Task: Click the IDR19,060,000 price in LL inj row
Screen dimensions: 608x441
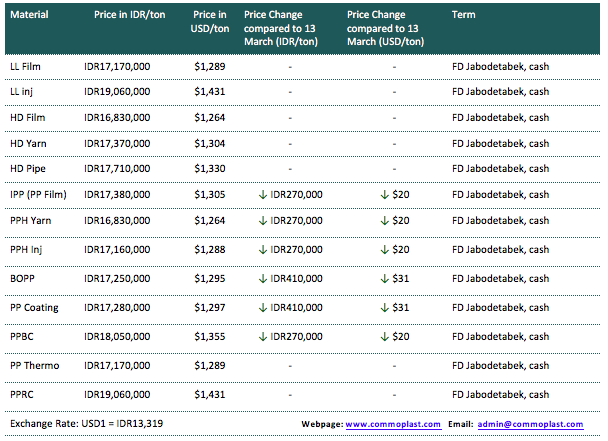Action: click(x=118, y=92)
